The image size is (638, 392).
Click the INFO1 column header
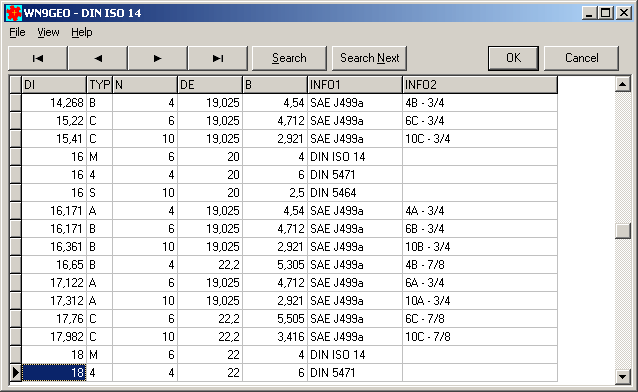pyautogui.click(x=355, y=85)
